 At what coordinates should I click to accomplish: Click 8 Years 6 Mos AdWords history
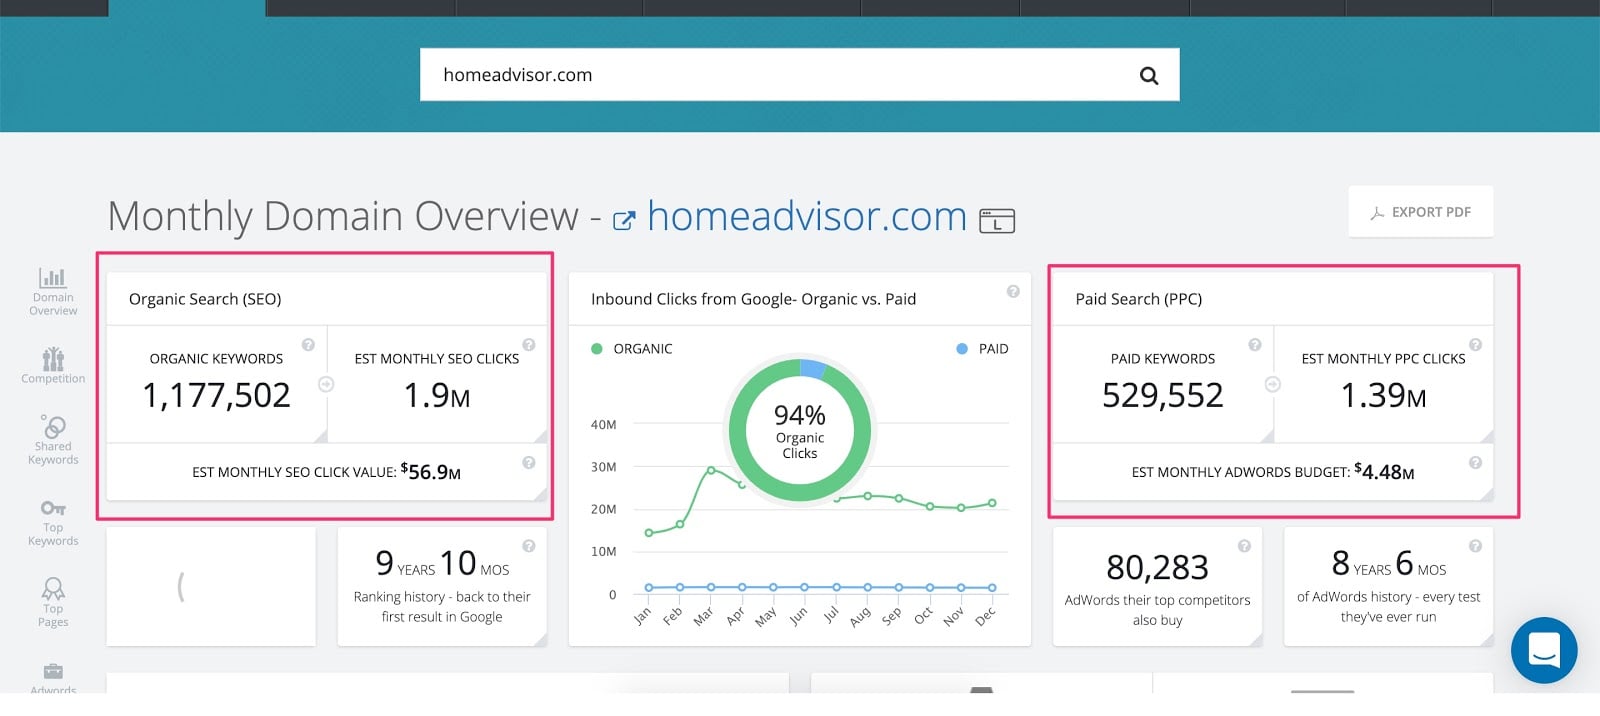[x=1389, y=564]
